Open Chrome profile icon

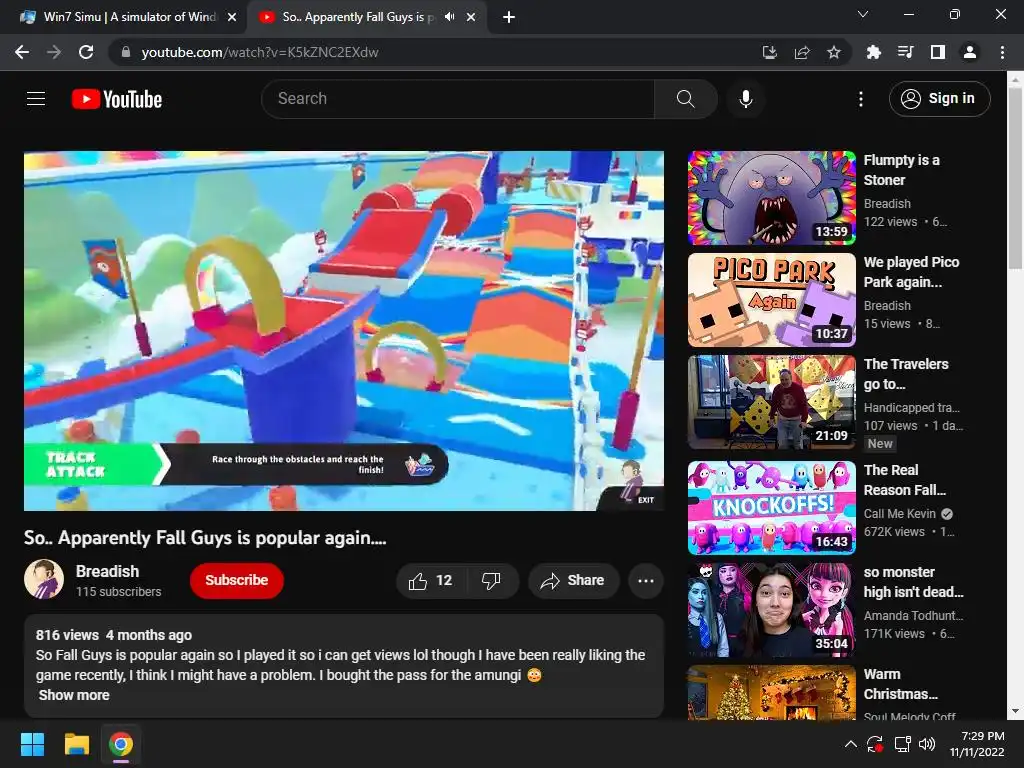[970, 52]
